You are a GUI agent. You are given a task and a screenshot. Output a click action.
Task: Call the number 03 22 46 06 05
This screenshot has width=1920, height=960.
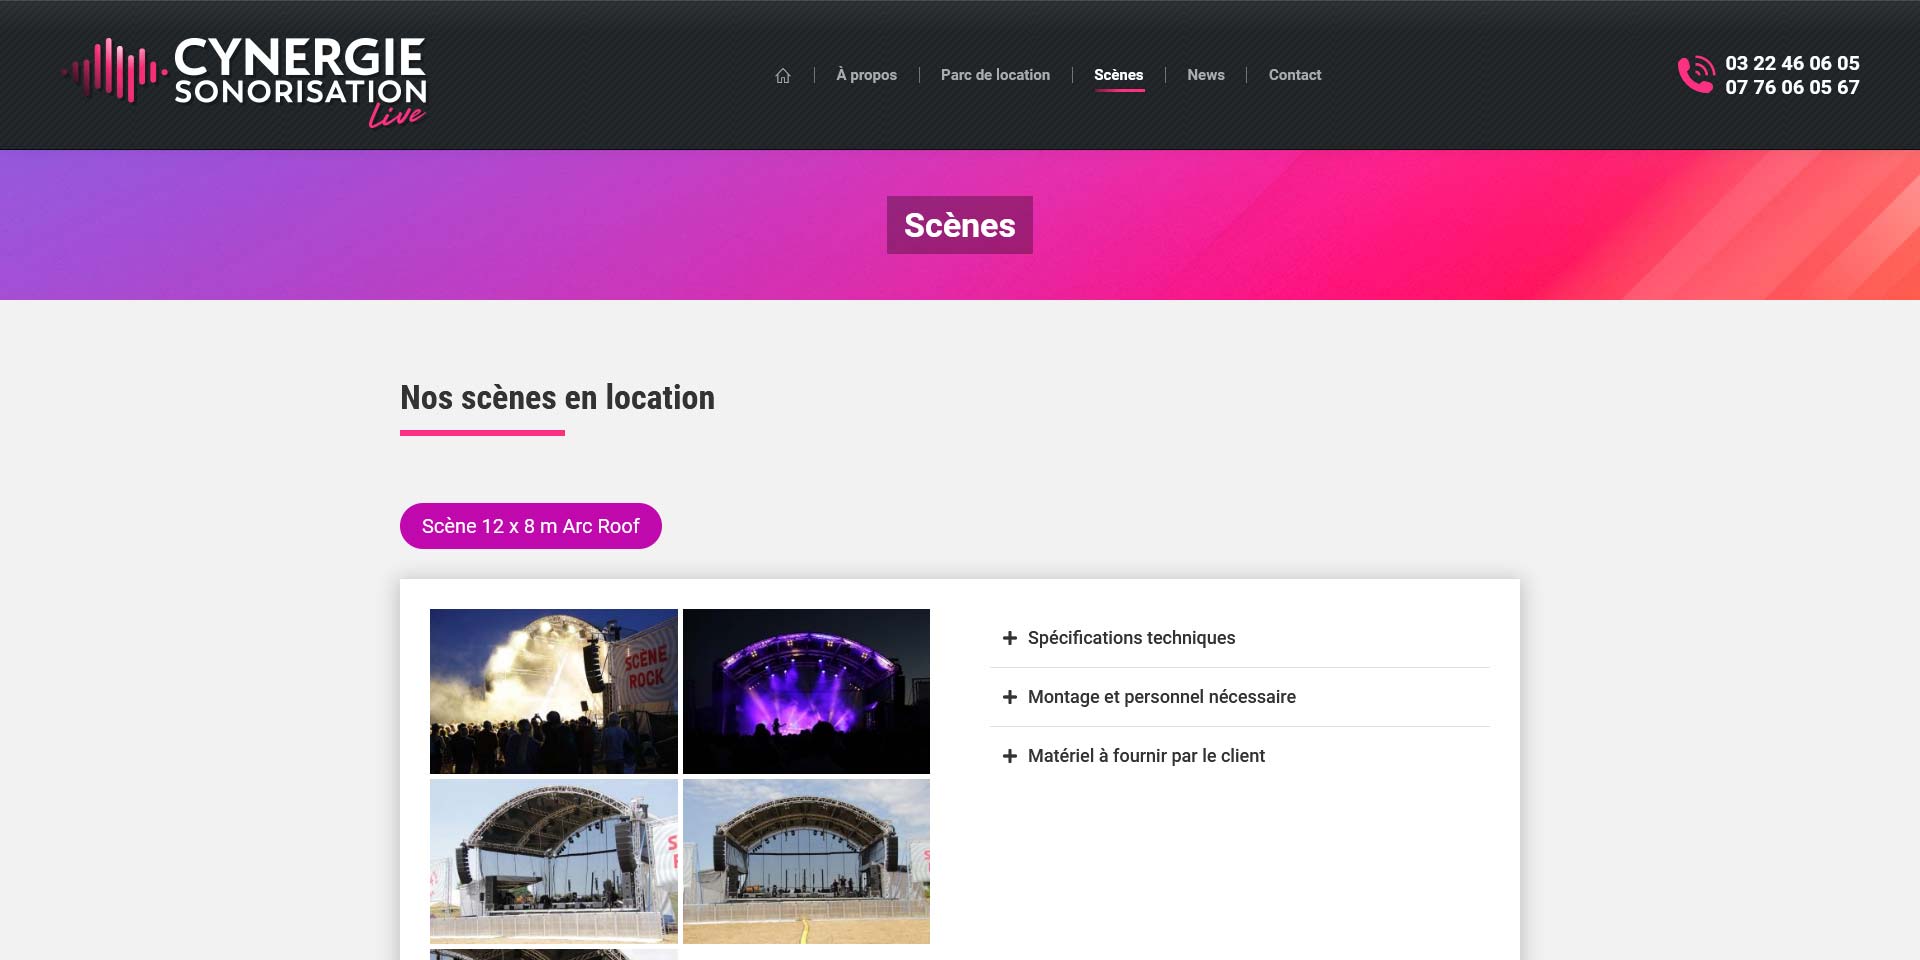pyautogui.click(x=1791, y=63)
